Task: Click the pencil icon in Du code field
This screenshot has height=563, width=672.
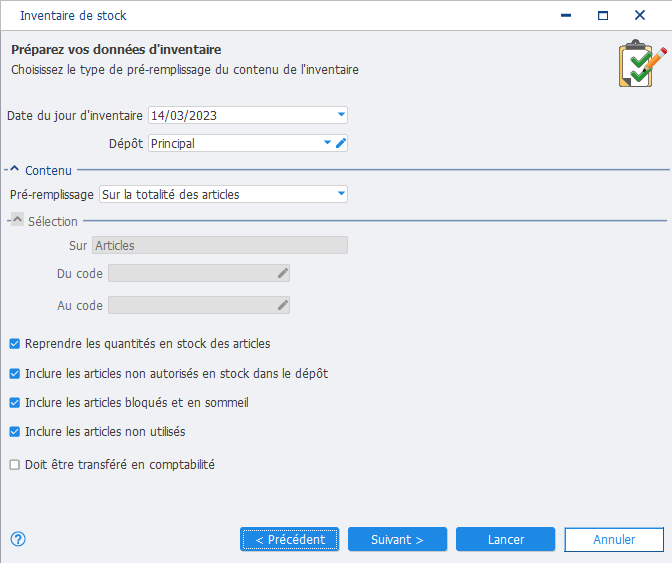Action: [282, 273]
